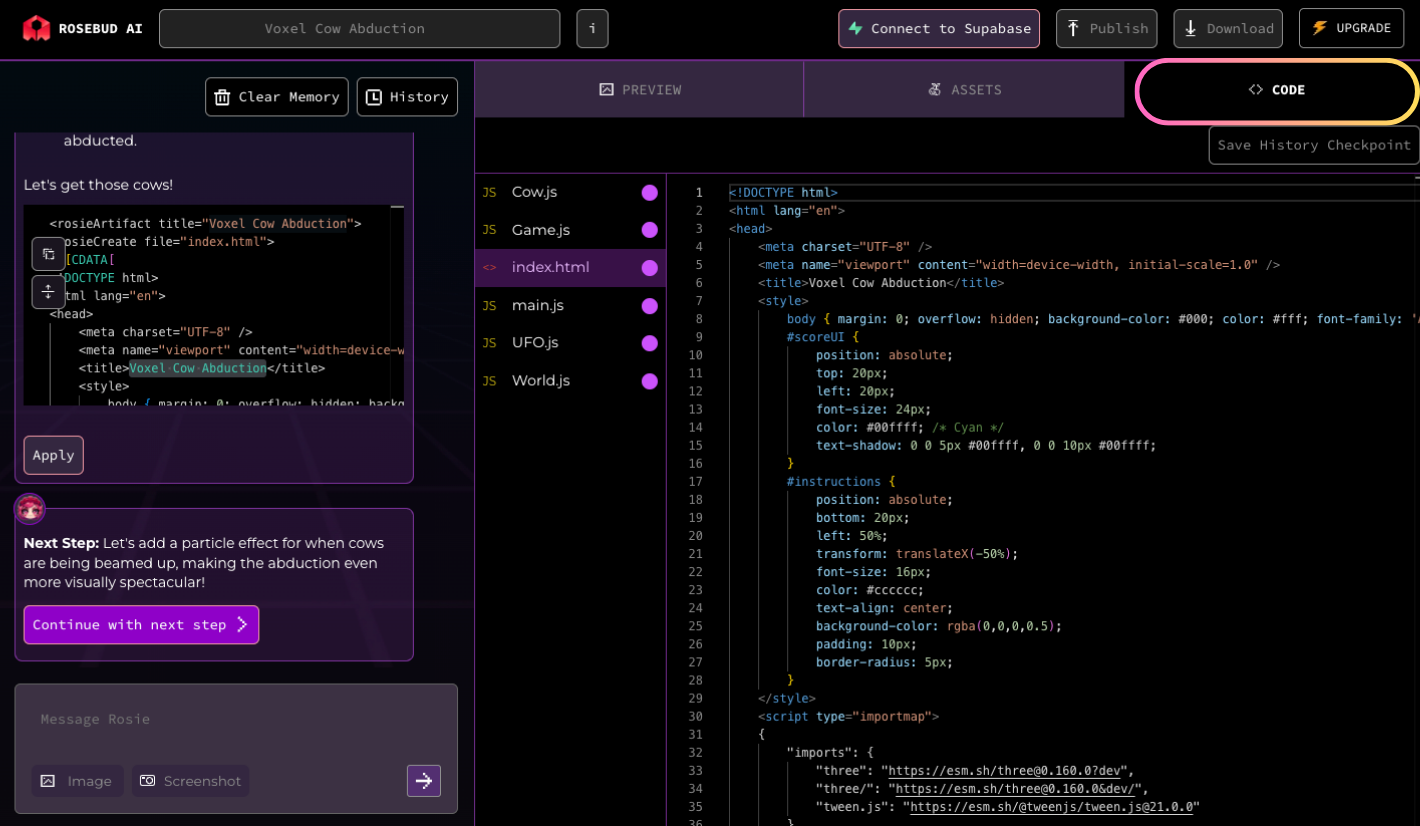Click the '#instructions {' line in the editor
1420x826 pixels.
click(x=841, y=482)
